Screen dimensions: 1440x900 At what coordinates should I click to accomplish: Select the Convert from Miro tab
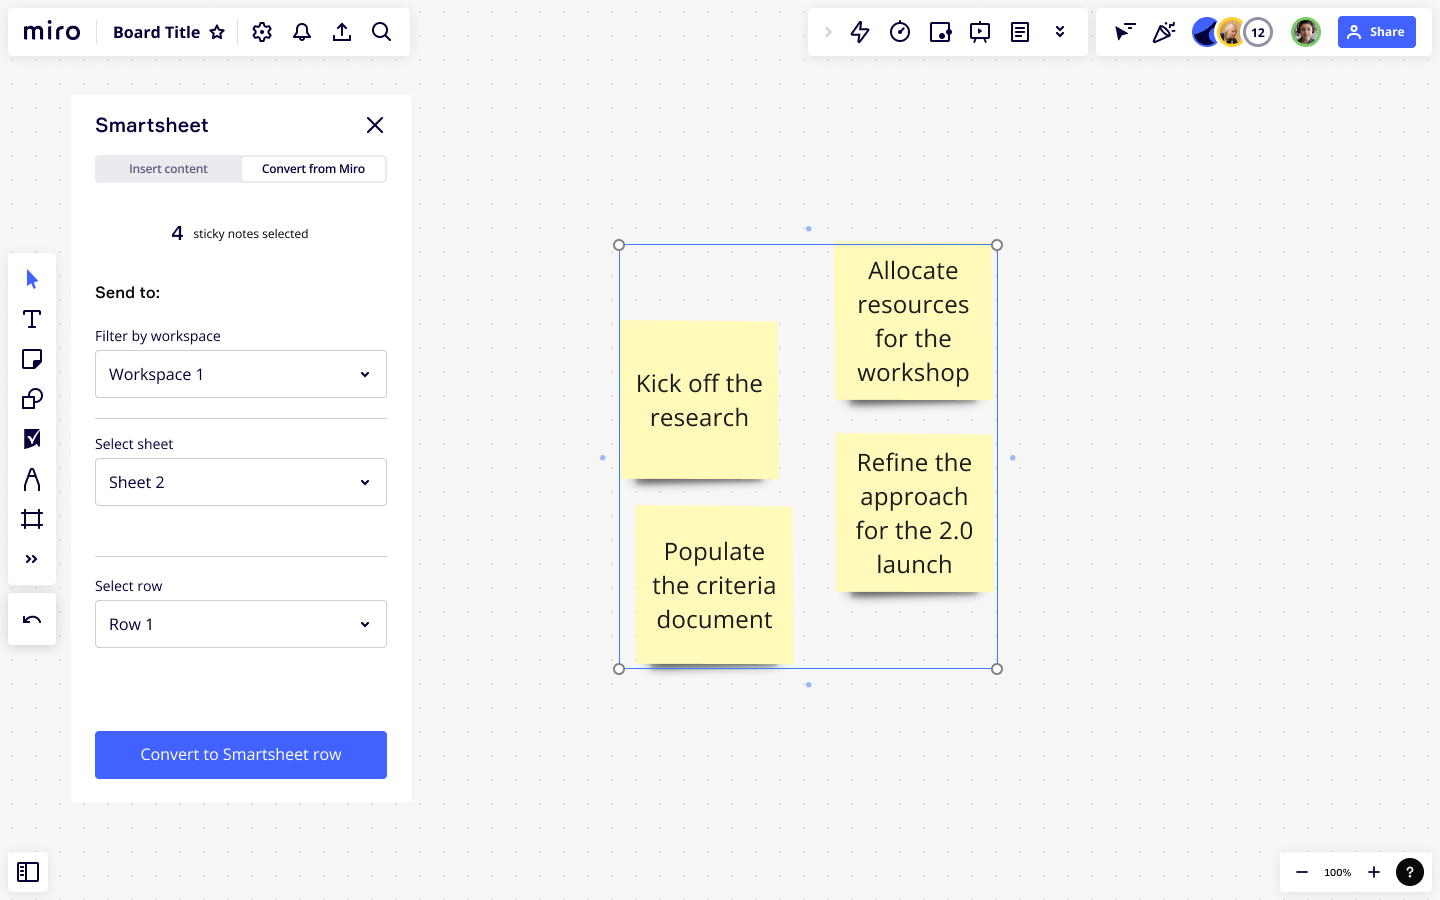pyautogui.click(x=313, y=169)
